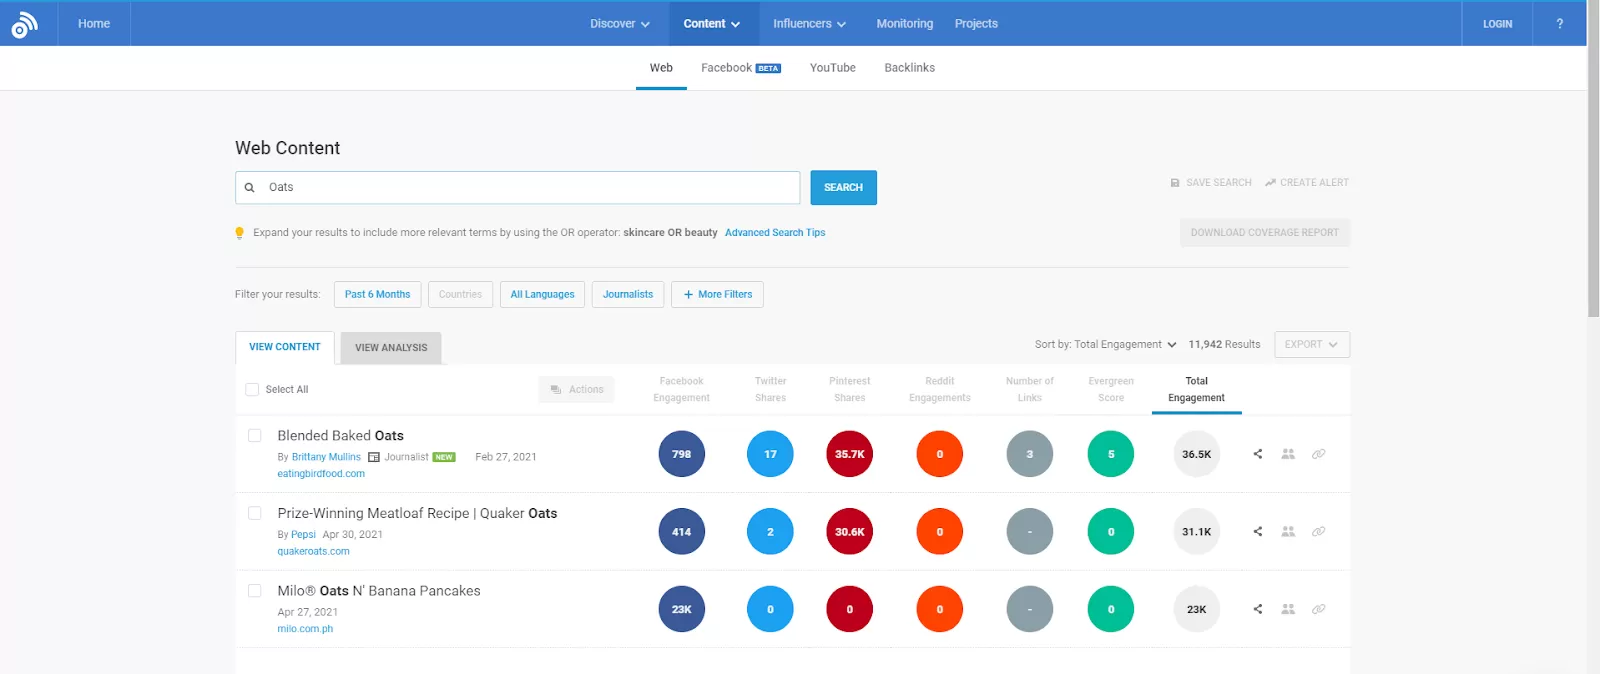Click author Brittany Mullins link
This screenshot has width=1600, height=674.
coord(326,457)
